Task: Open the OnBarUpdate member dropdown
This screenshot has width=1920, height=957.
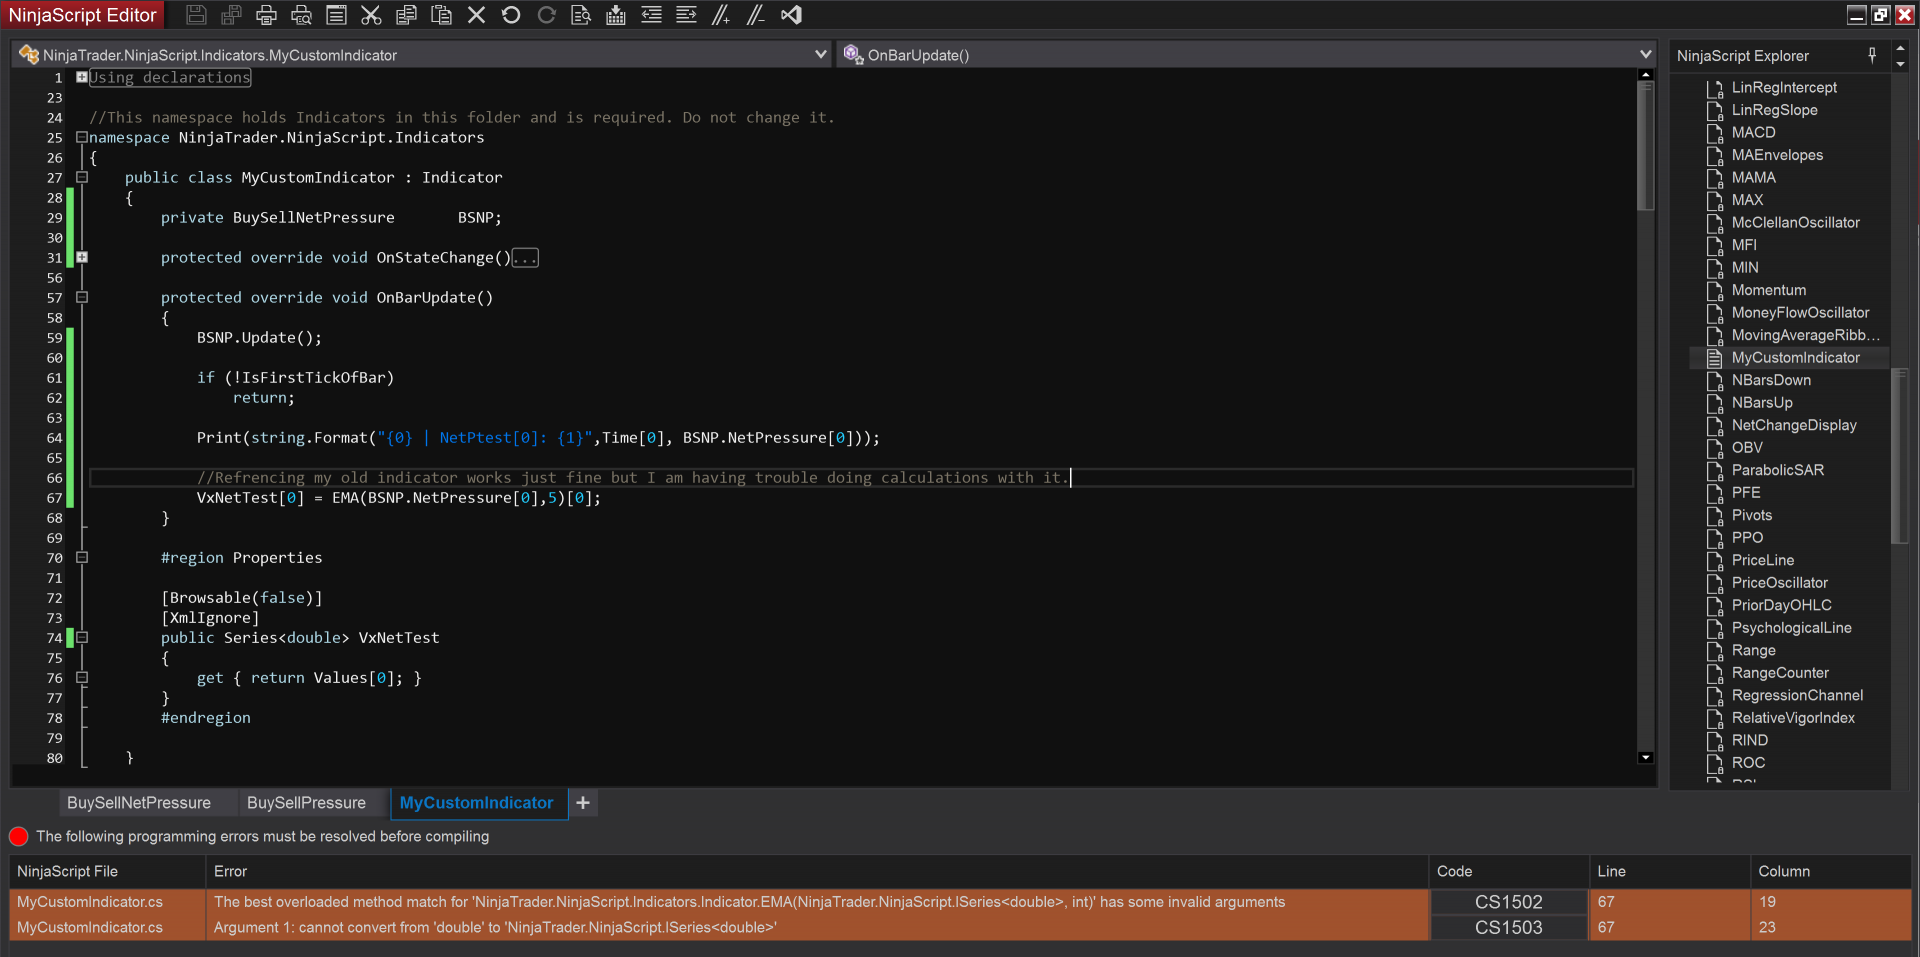Action: point(1645,55)
